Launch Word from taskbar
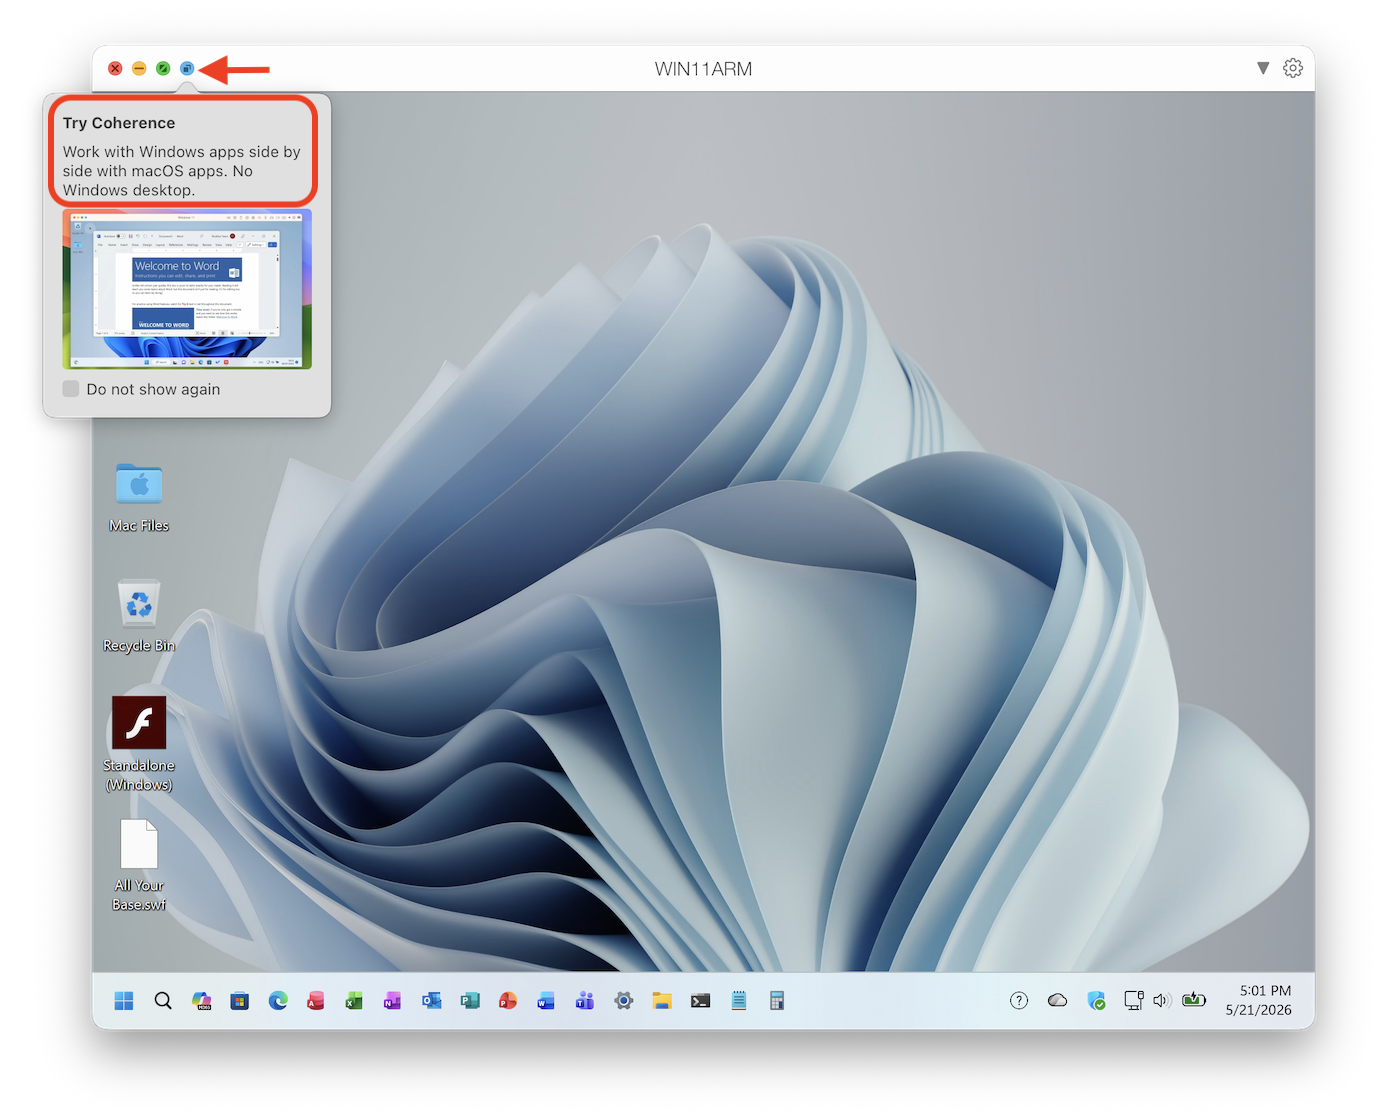Image resolution: width=1382 pixels, height=1118 pixels. (x=546, y=1001)
